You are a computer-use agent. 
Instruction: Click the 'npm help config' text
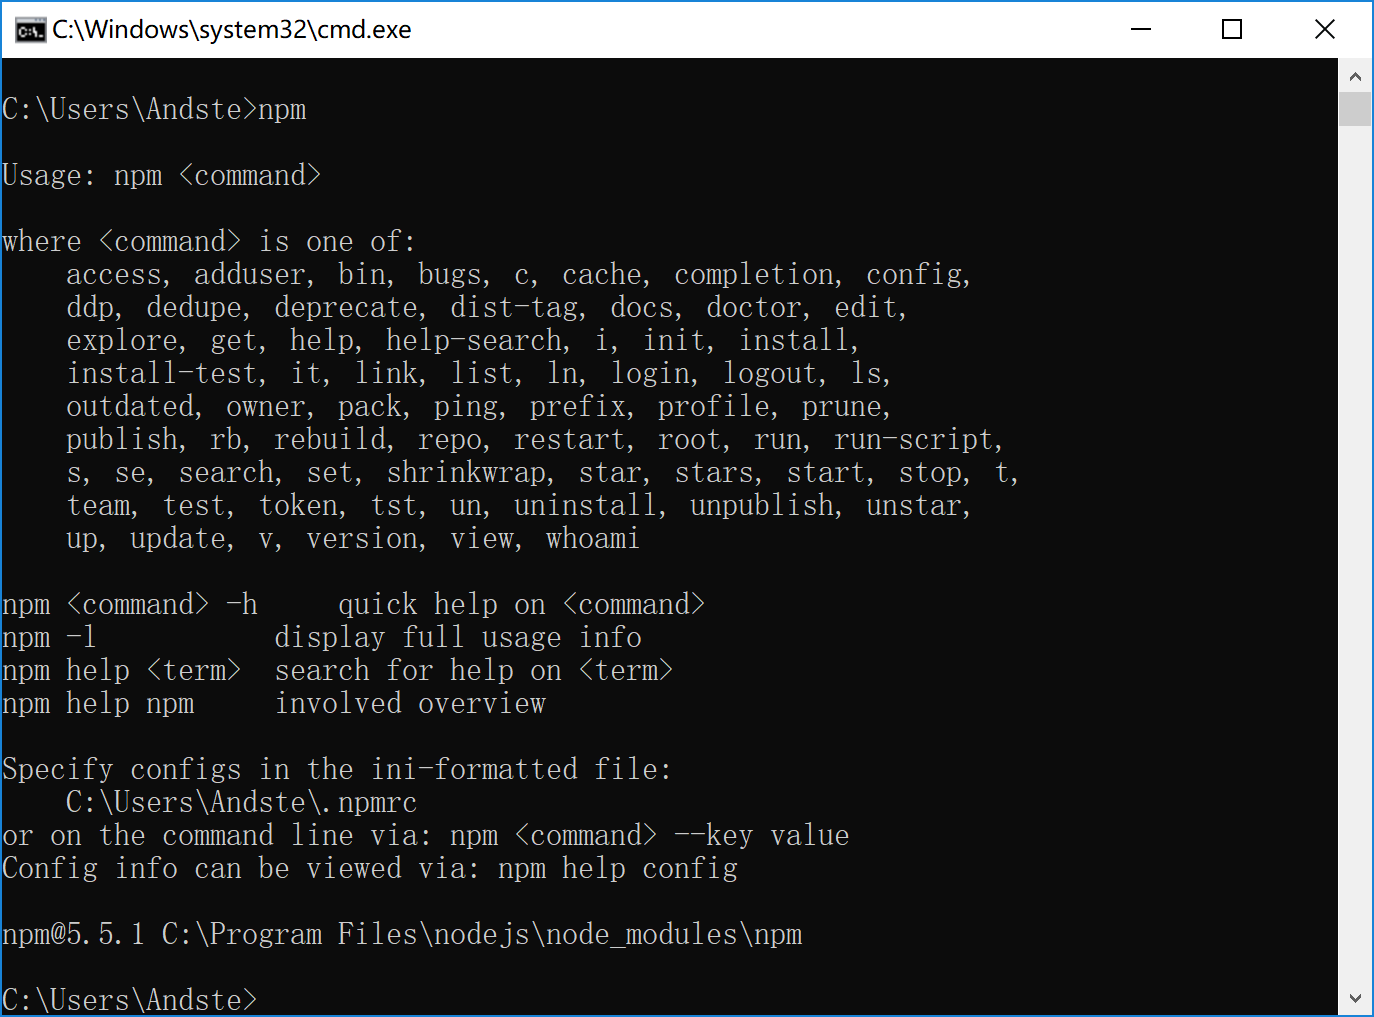click(618, 869)
